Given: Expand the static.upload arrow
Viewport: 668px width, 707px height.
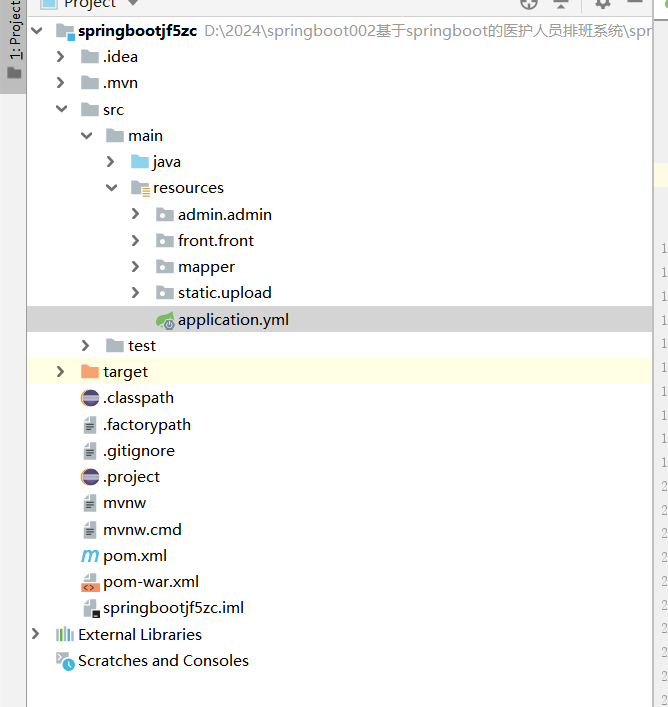Looking at the screenshot, I should (135, 293).
